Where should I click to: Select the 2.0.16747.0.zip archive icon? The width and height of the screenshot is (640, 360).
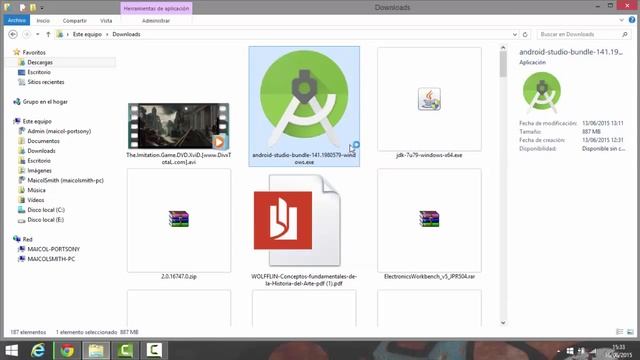click(179, 219)
